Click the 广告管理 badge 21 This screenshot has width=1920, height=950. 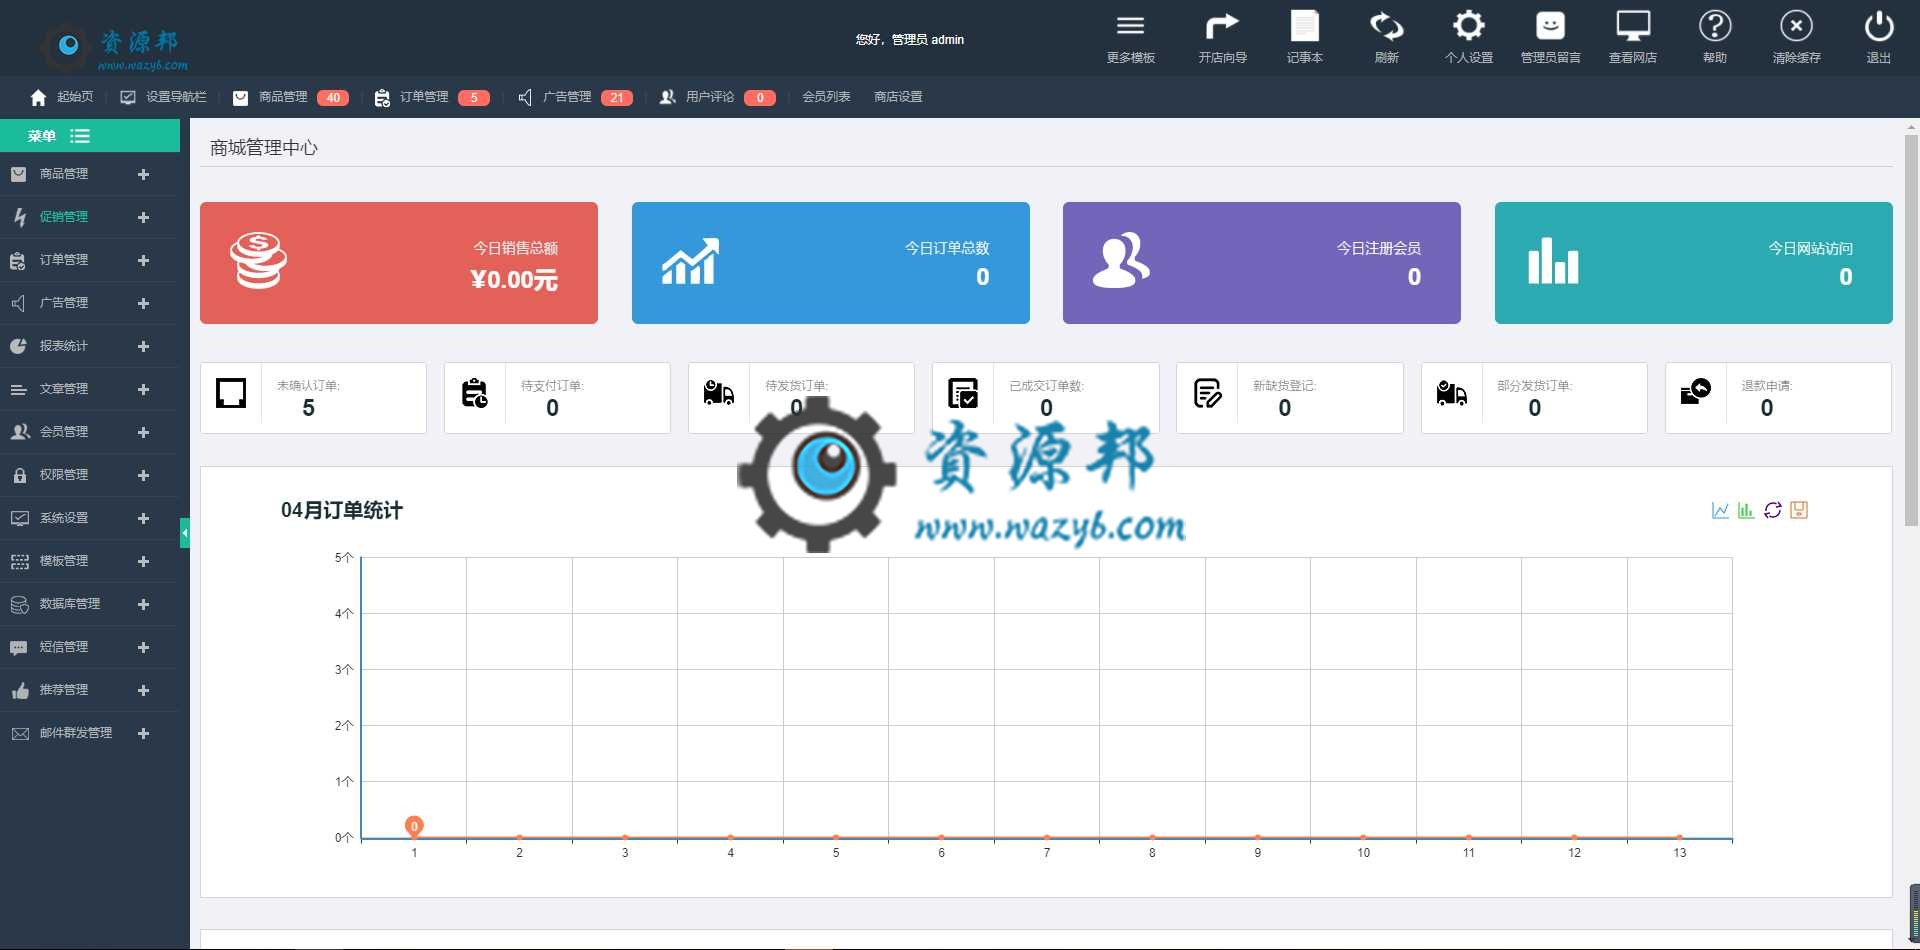617,98
